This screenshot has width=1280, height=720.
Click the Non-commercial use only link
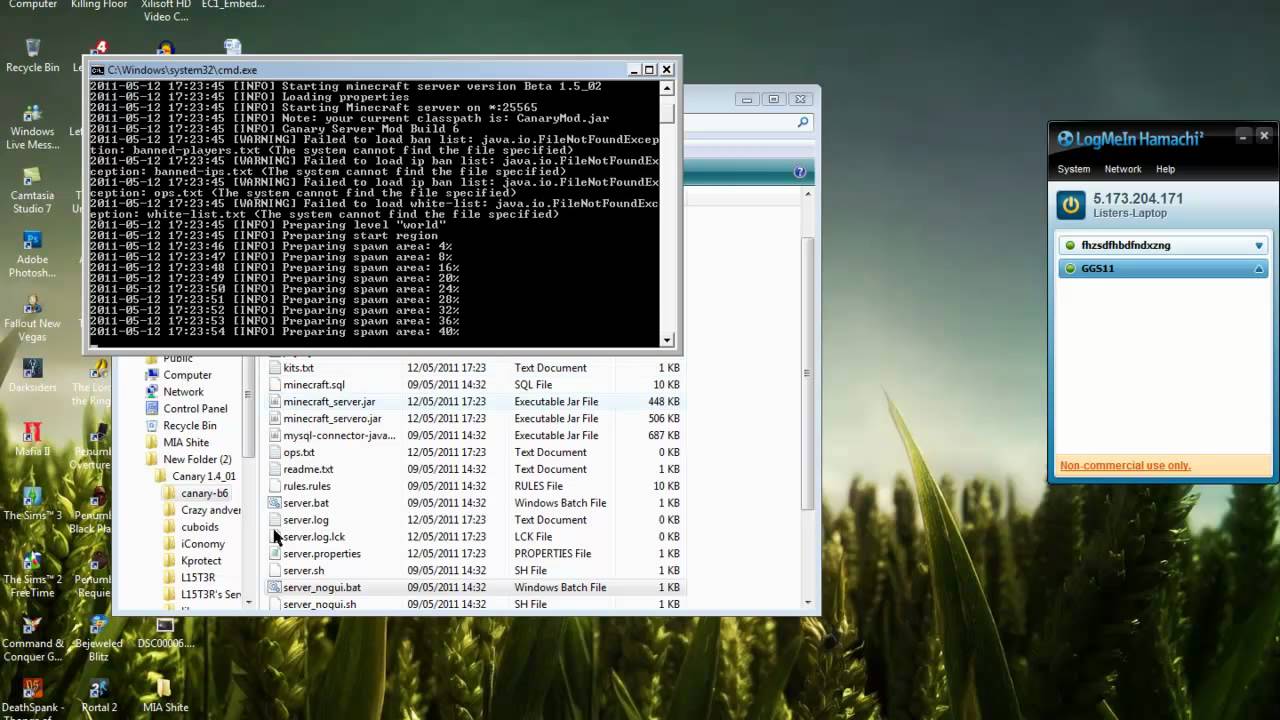click(1125, 465)
